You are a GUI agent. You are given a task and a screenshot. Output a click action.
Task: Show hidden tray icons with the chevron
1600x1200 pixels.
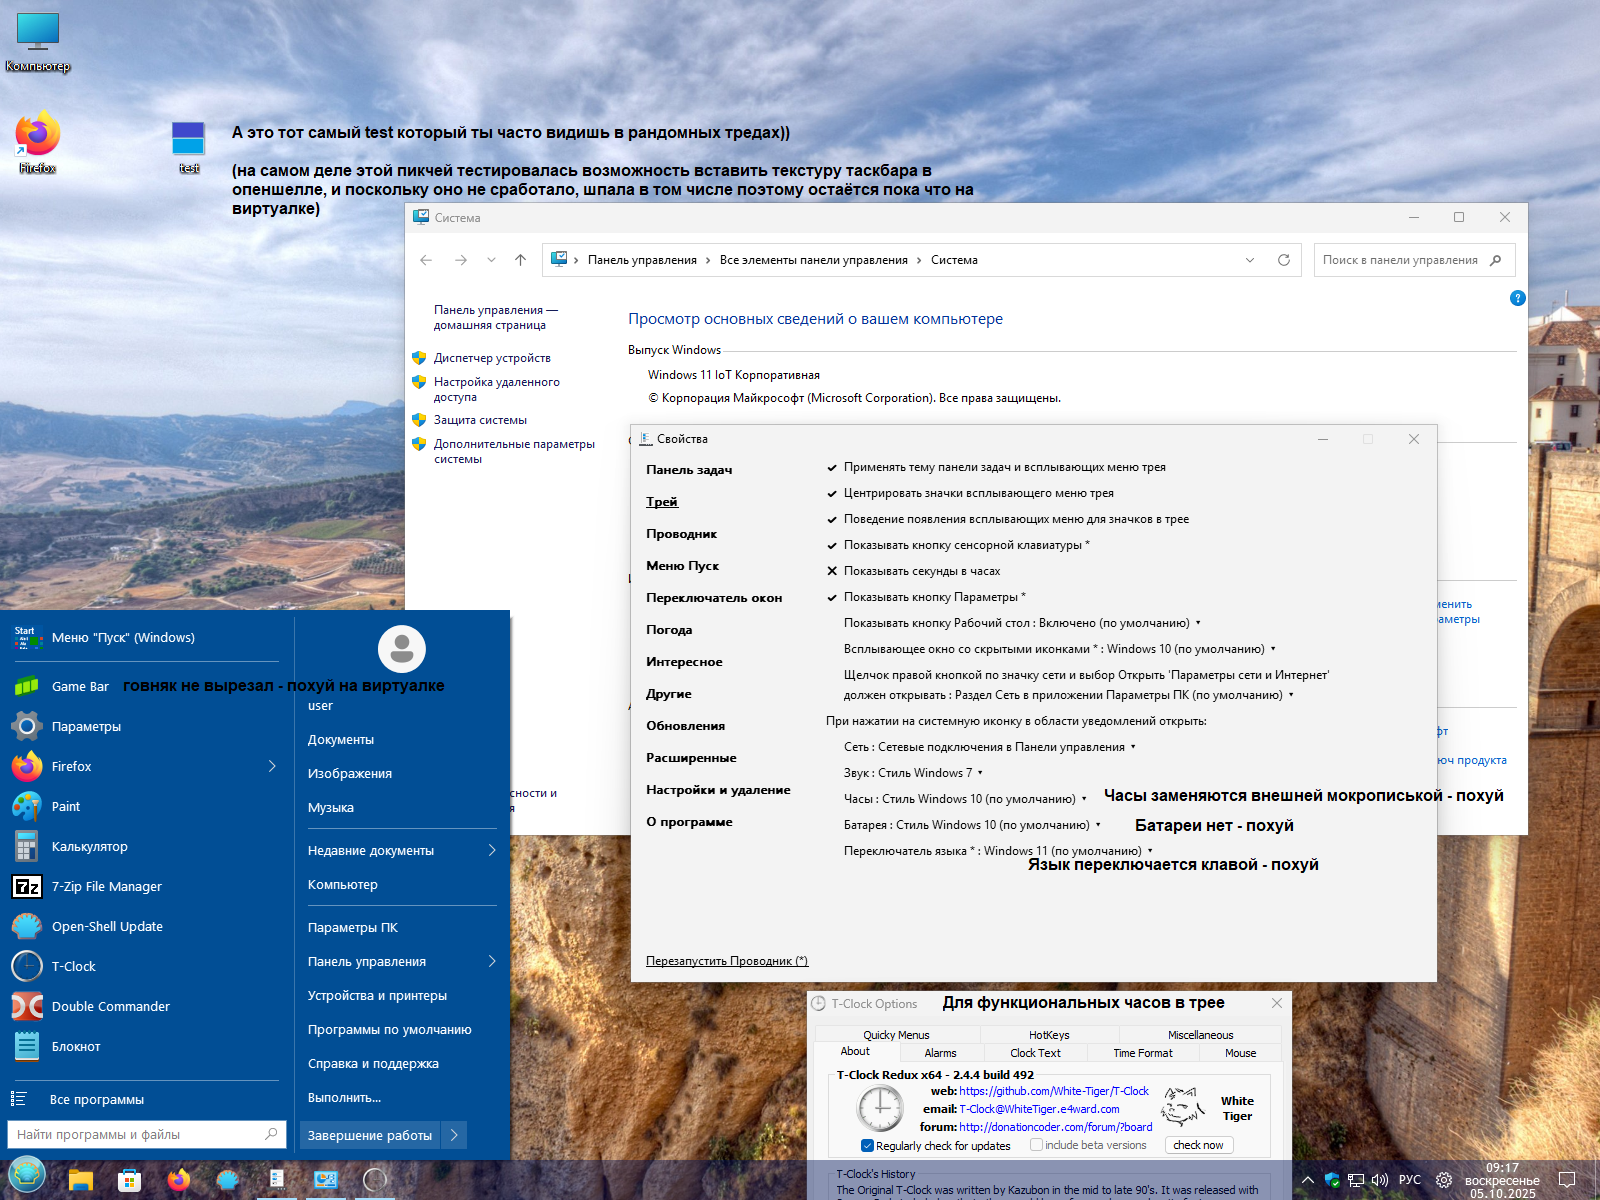pyautogui.click(x=1307, y=1180)
